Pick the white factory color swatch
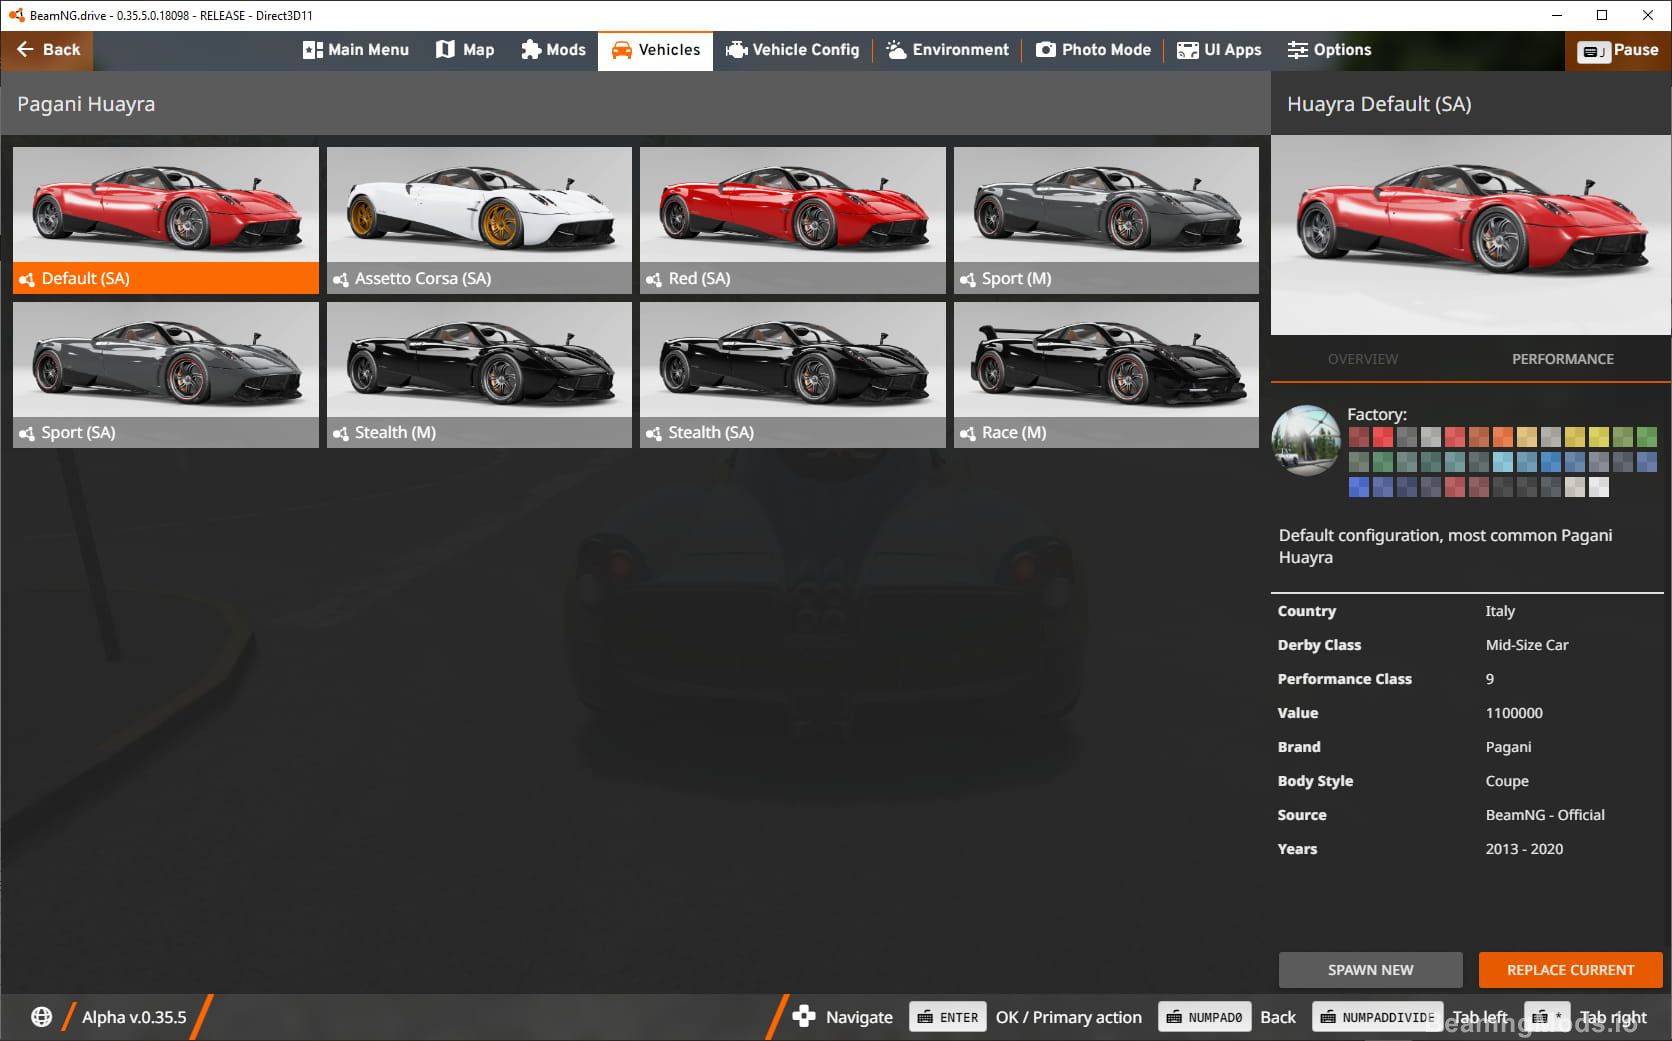The width and height of the screenshot is (1672, 1041). tap(1599, 487)
